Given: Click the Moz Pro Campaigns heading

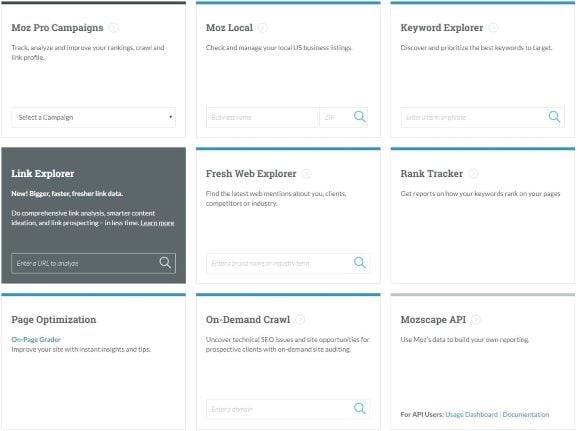Looking at the screenshot, I should pyautogui.click(x=58, y=28).
